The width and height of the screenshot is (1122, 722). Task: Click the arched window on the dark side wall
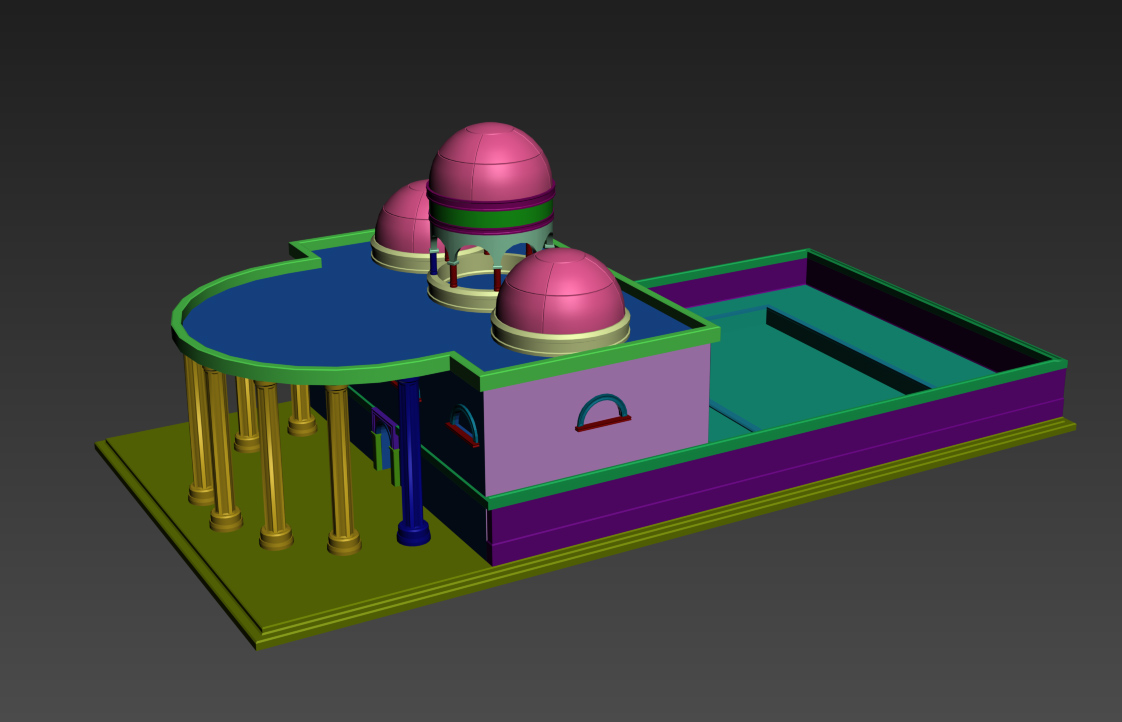(x=462, y=423)
